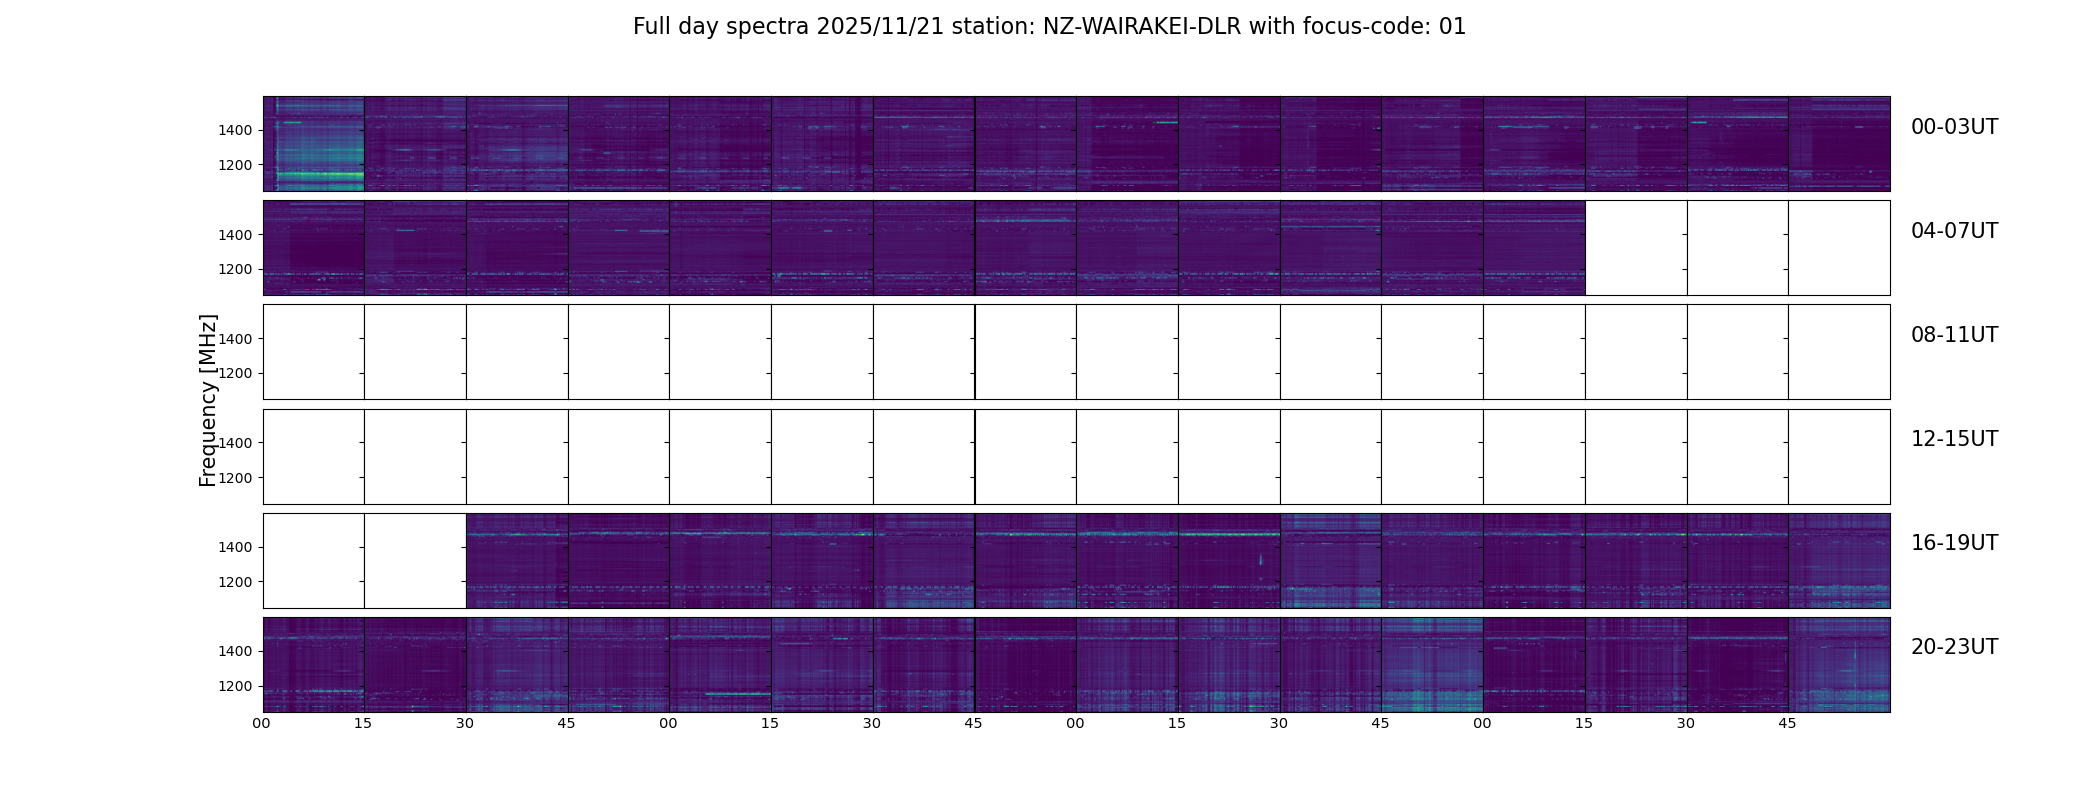Click the 'Frequency [MHz]' axis label

pos(208,400)
